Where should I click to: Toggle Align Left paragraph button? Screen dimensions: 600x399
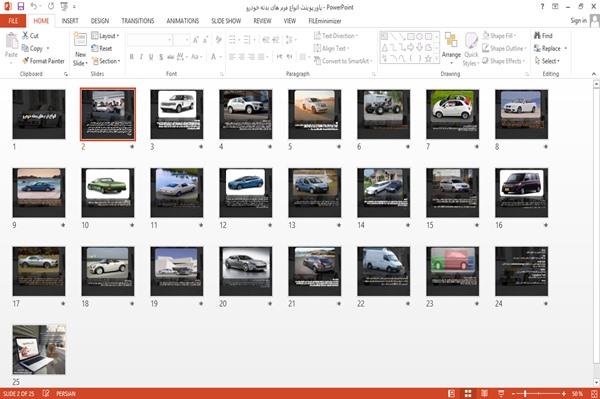[232, 57]
